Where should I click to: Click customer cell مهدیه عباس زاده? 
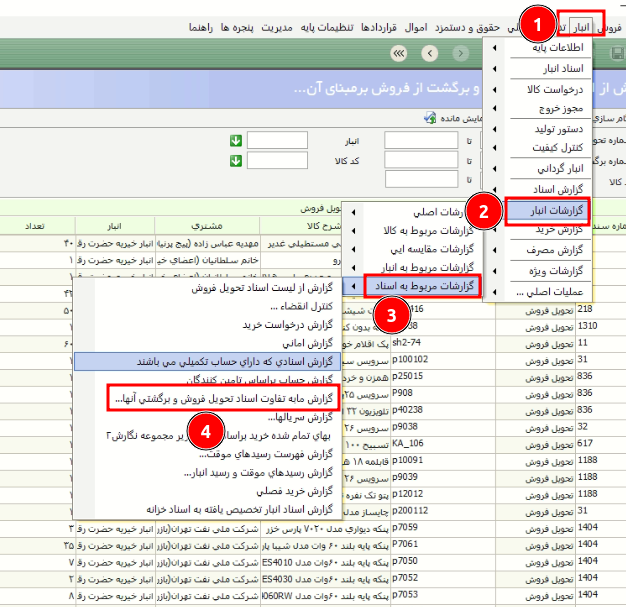click(x=207, y=243)
